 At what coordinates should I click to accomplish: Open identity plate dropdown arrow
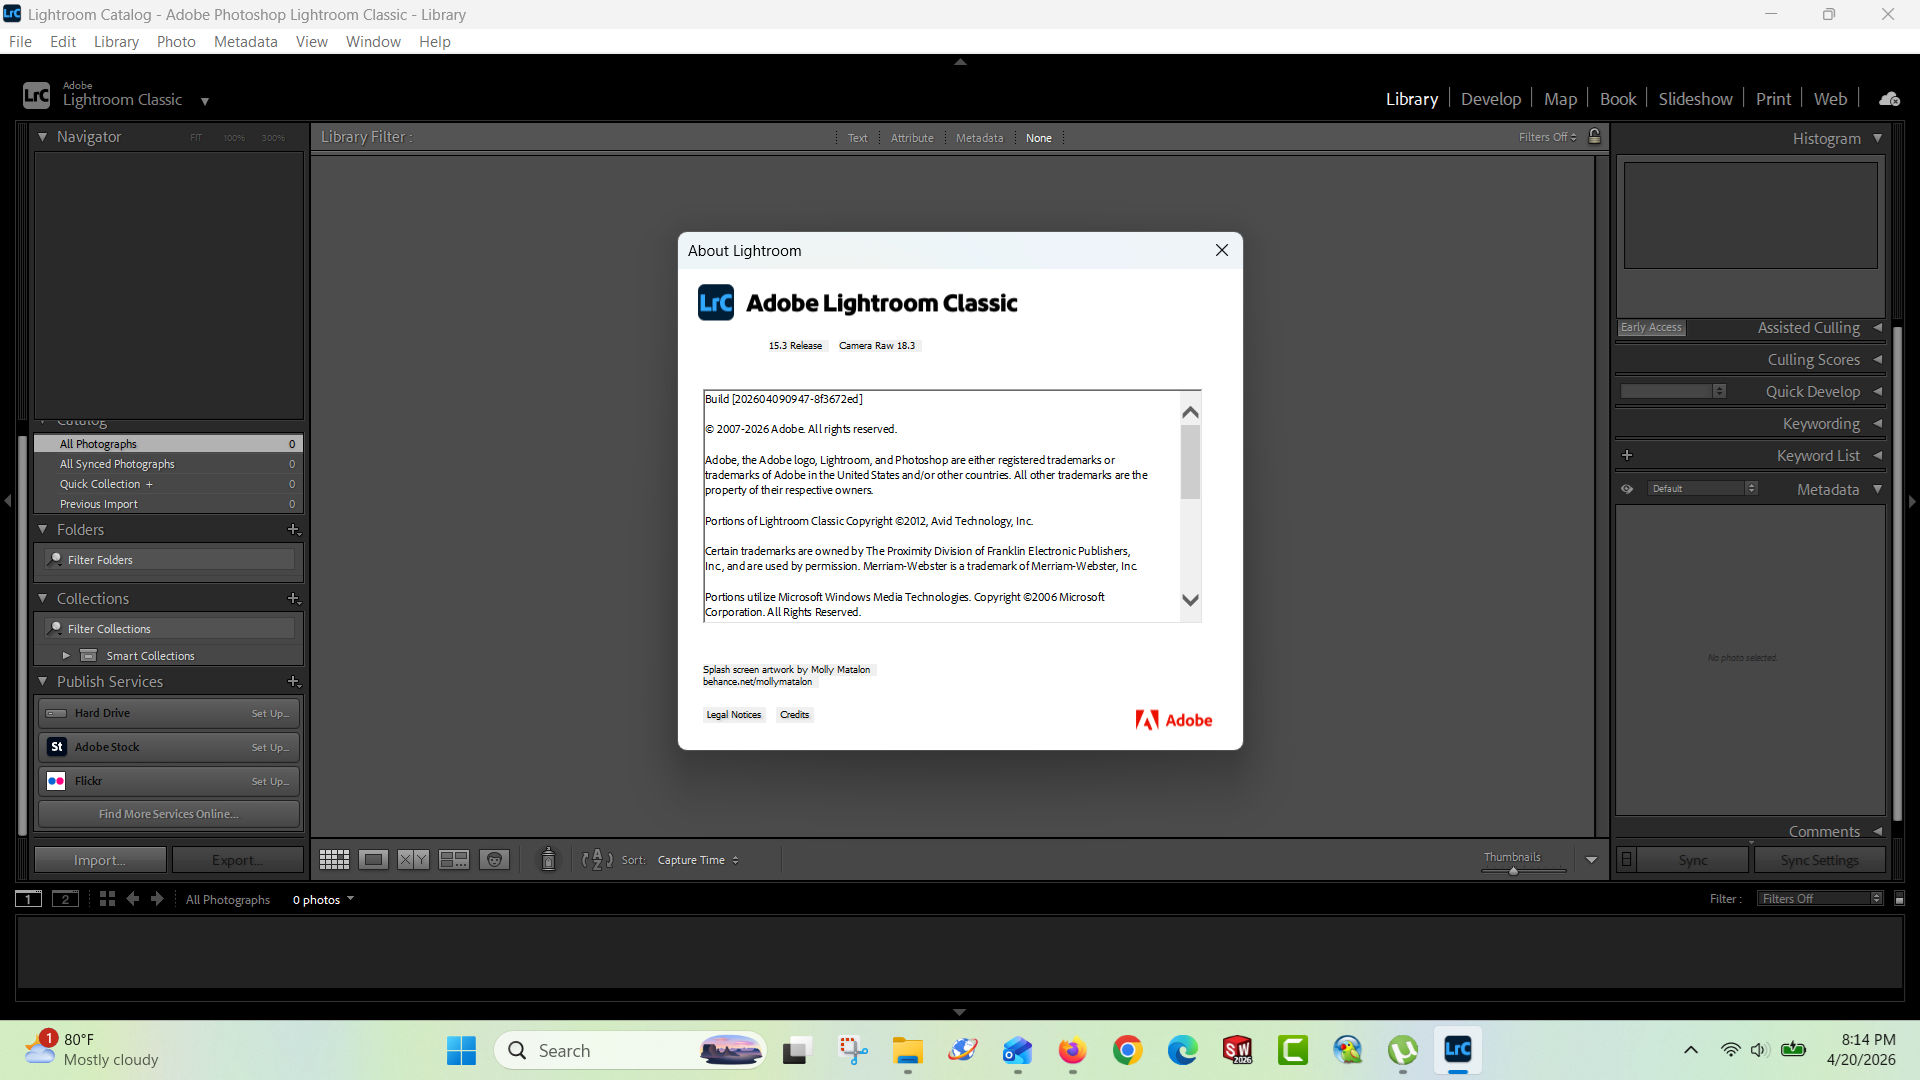coord(204,101)
